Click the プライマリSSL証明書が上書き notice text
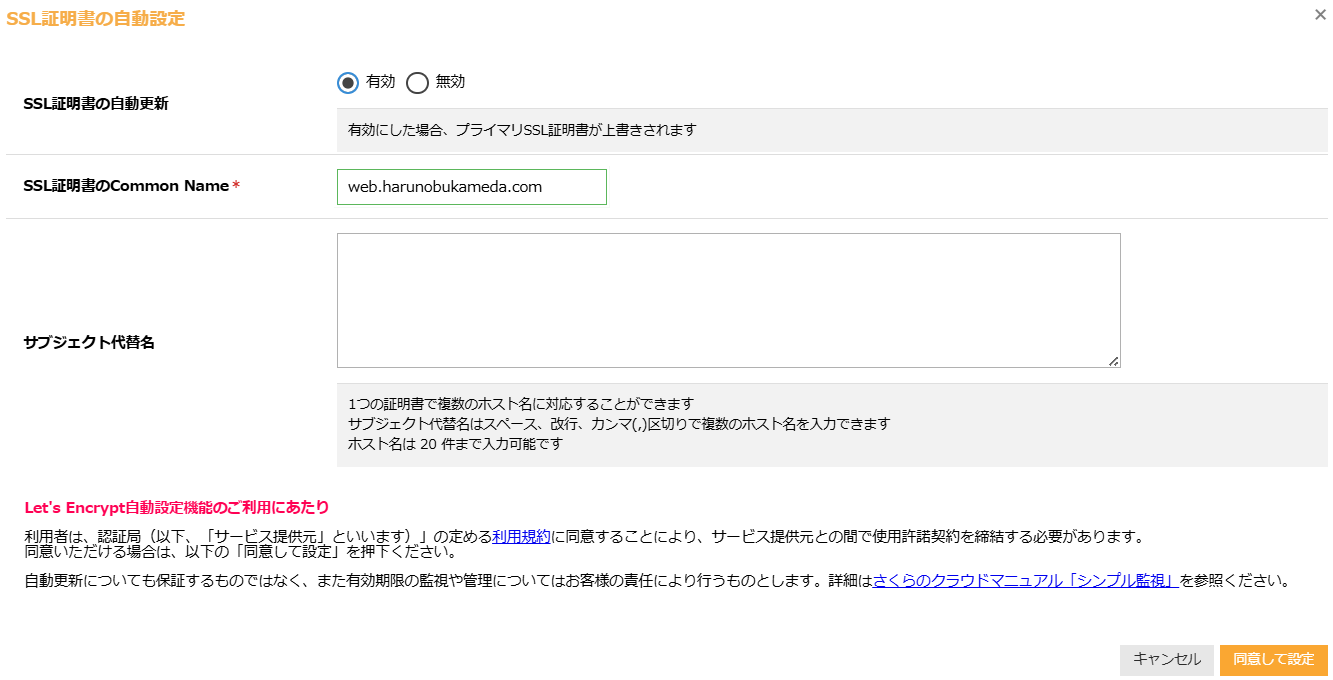Viewport: 1333px width, 680px height. (x=521, y=130)
